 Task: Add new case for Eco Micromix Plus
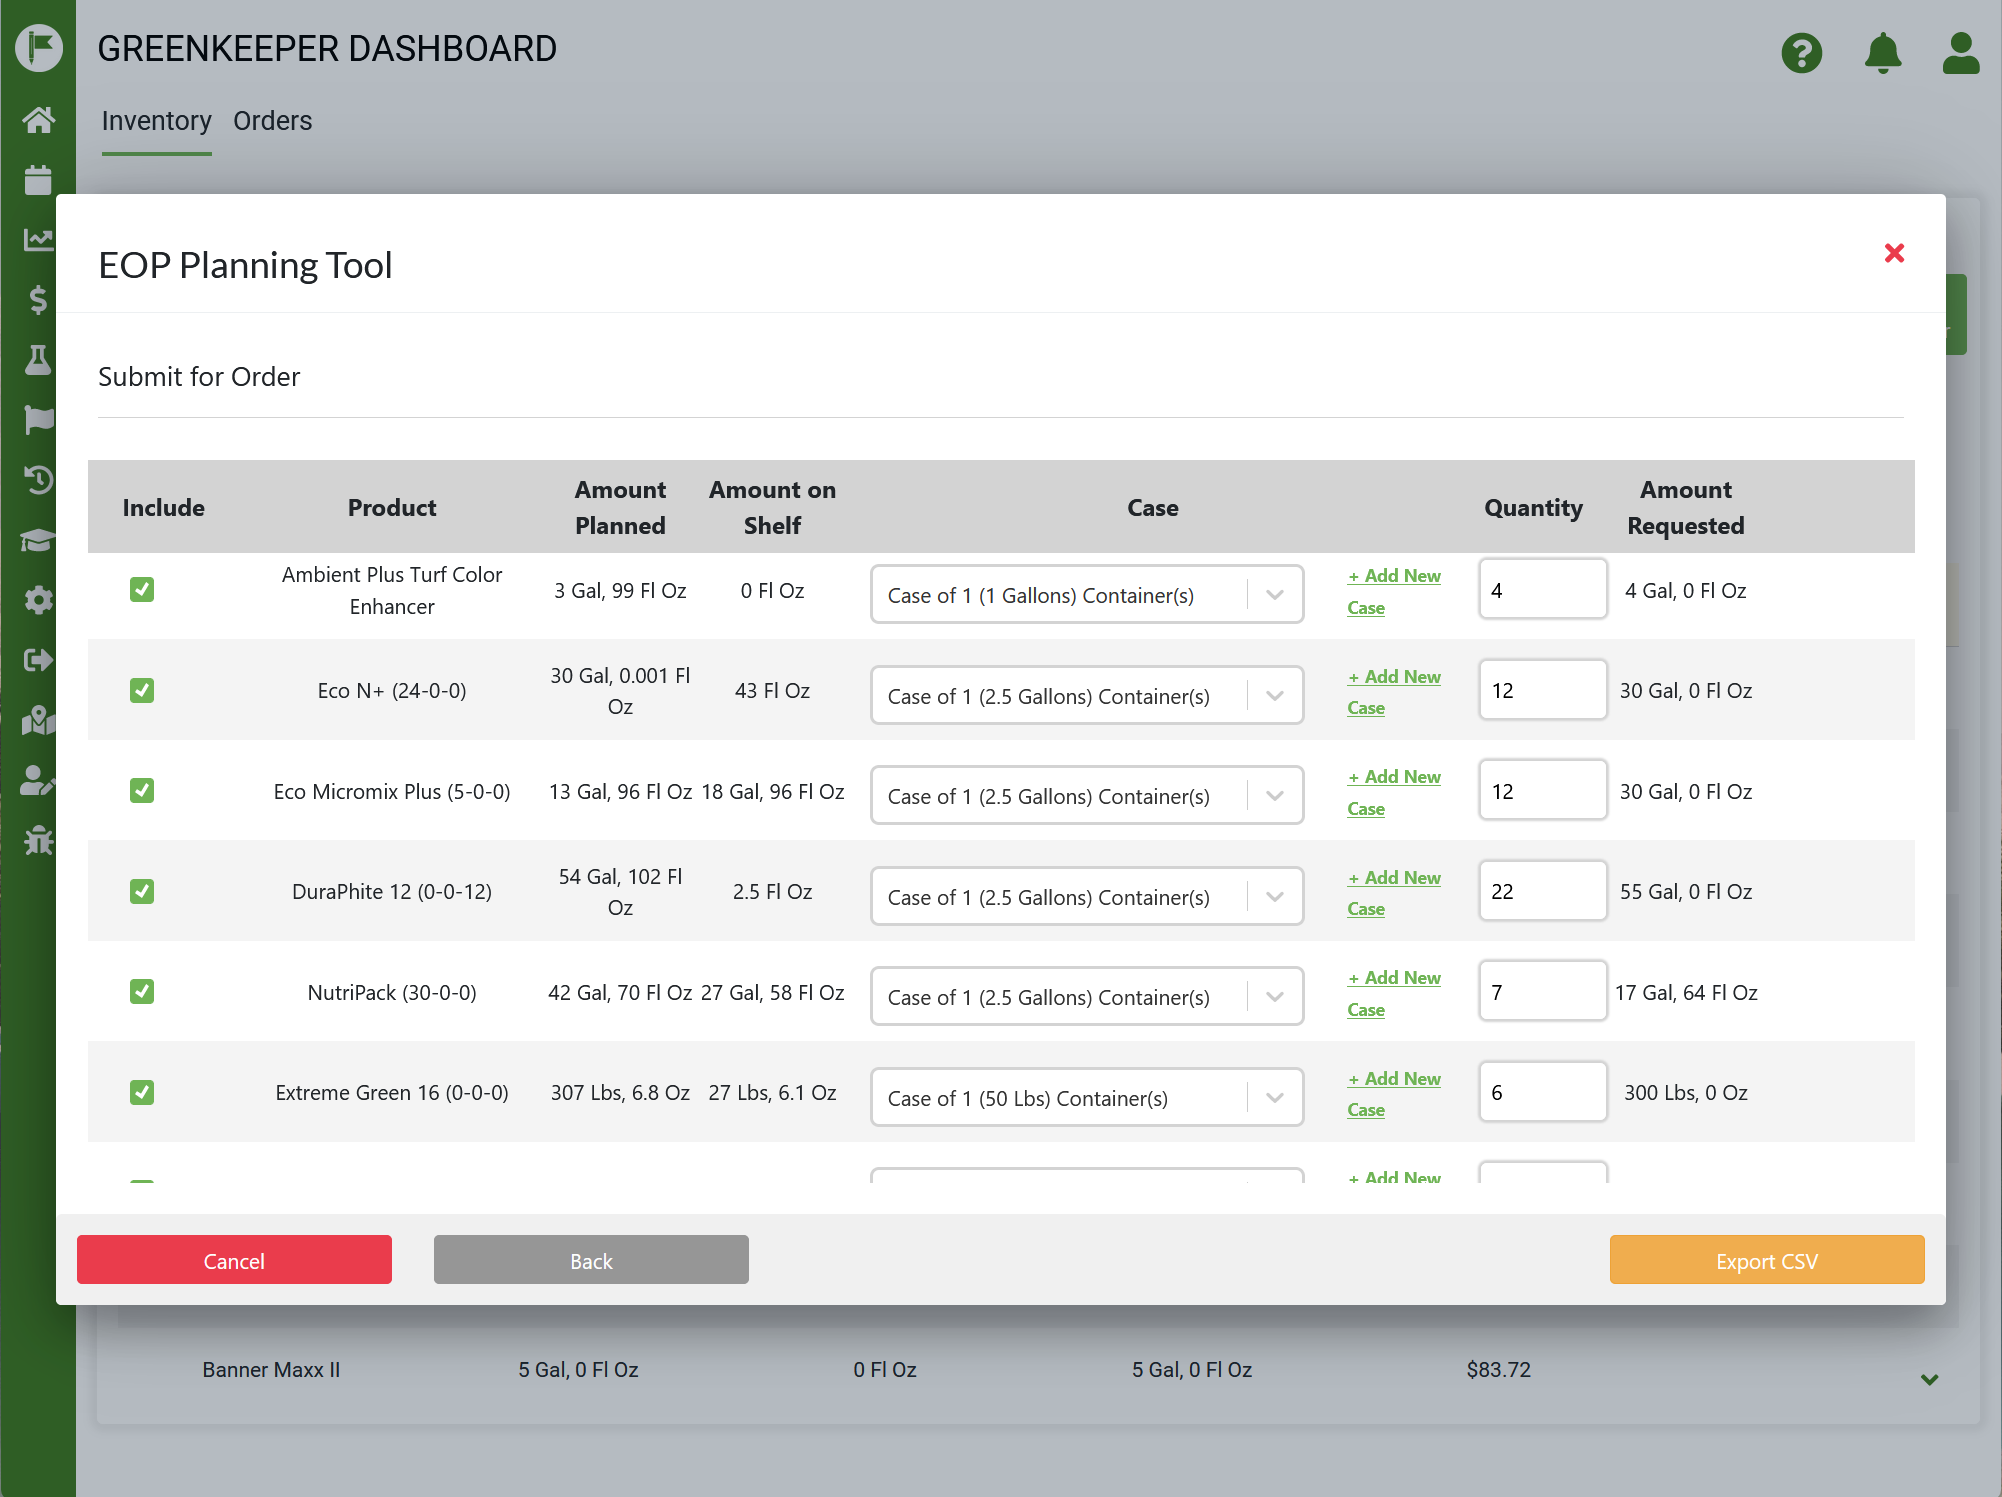(1394, 793)
